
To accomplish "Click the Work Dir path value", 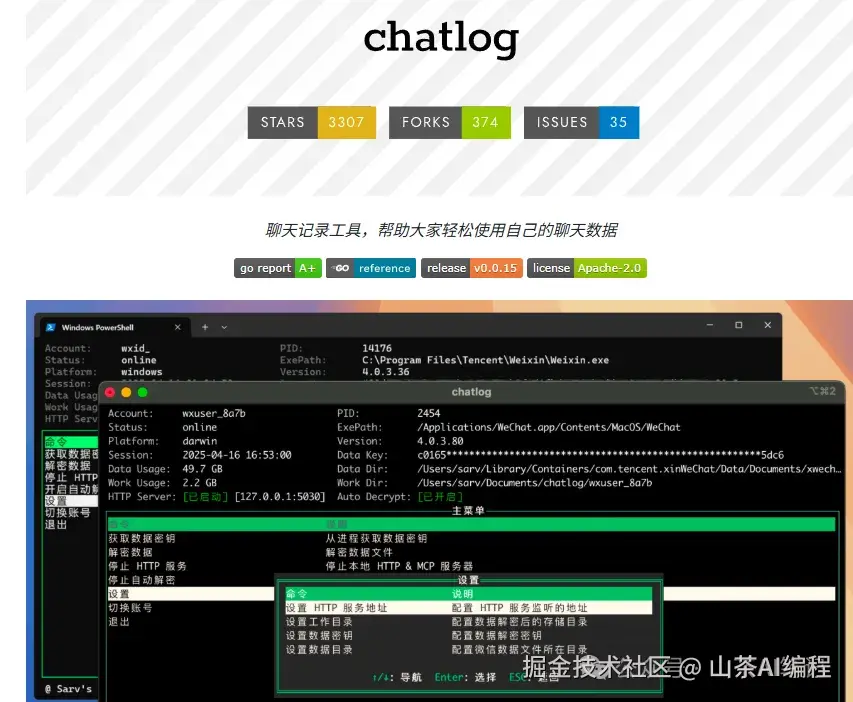I will coord(534,483).
